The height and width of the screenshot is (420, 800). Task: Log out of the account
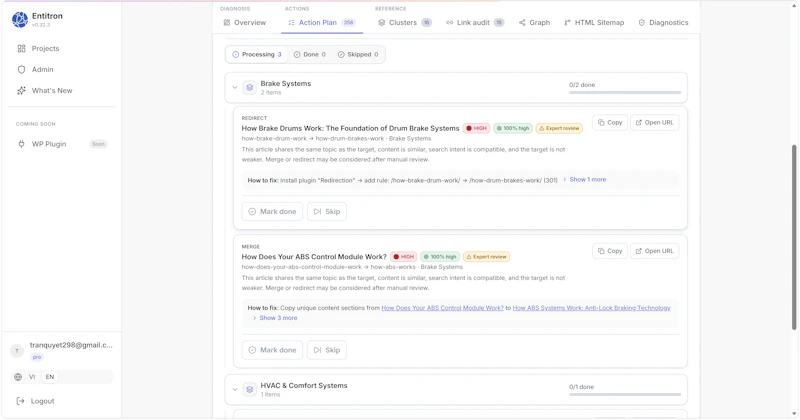click(x=36, y=401)
